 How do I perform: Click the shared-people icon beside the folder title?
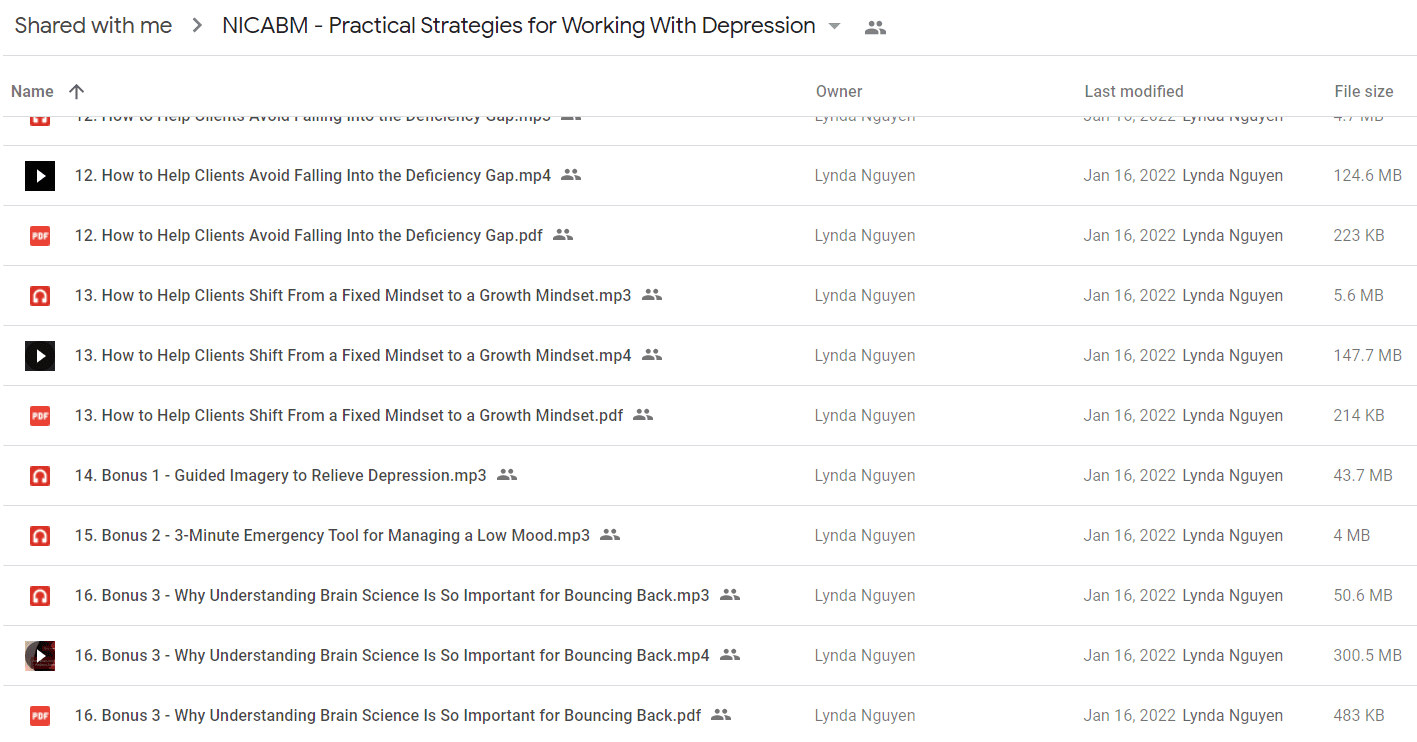click(875, 28)
